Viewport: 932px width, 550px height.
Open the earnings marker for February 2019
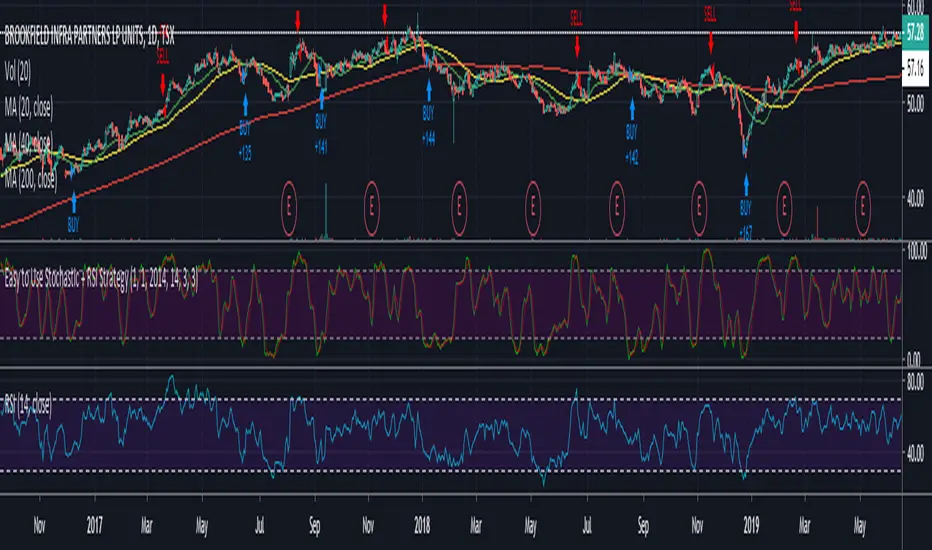pyautogui.click(x=784, y=208)
